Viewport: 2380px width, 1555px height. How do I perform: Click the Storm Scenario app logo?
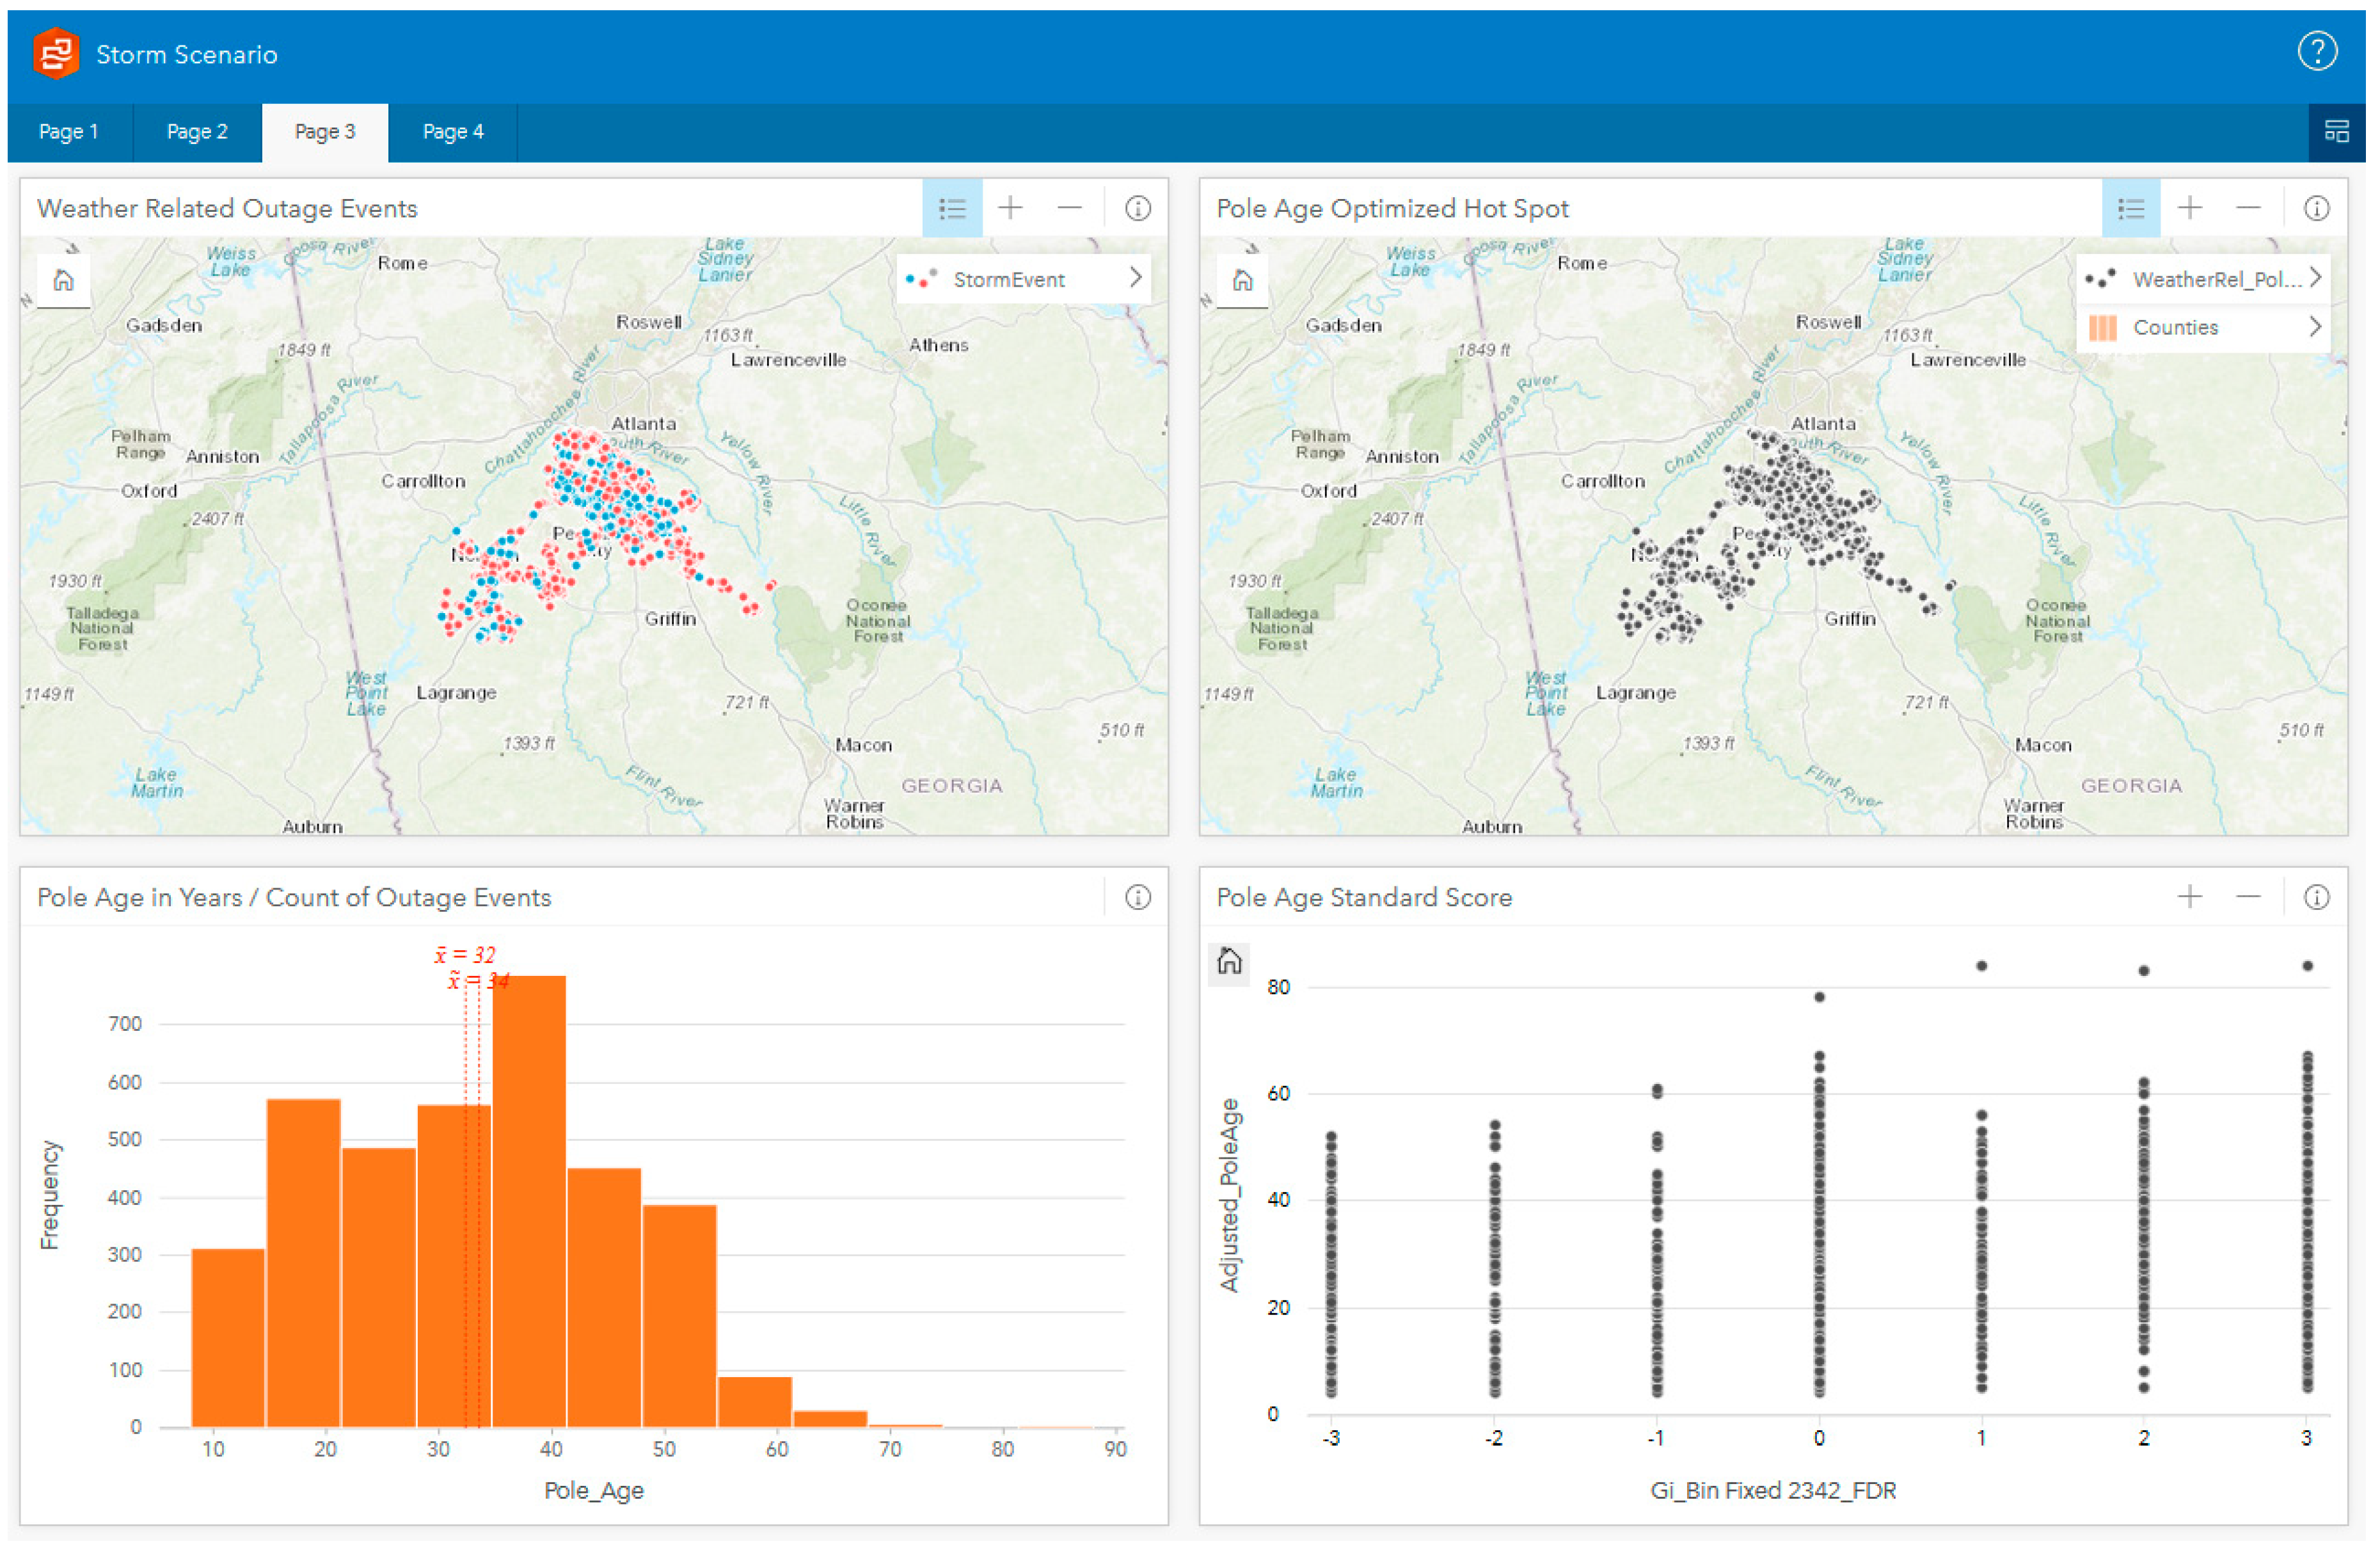coord(56,53)
